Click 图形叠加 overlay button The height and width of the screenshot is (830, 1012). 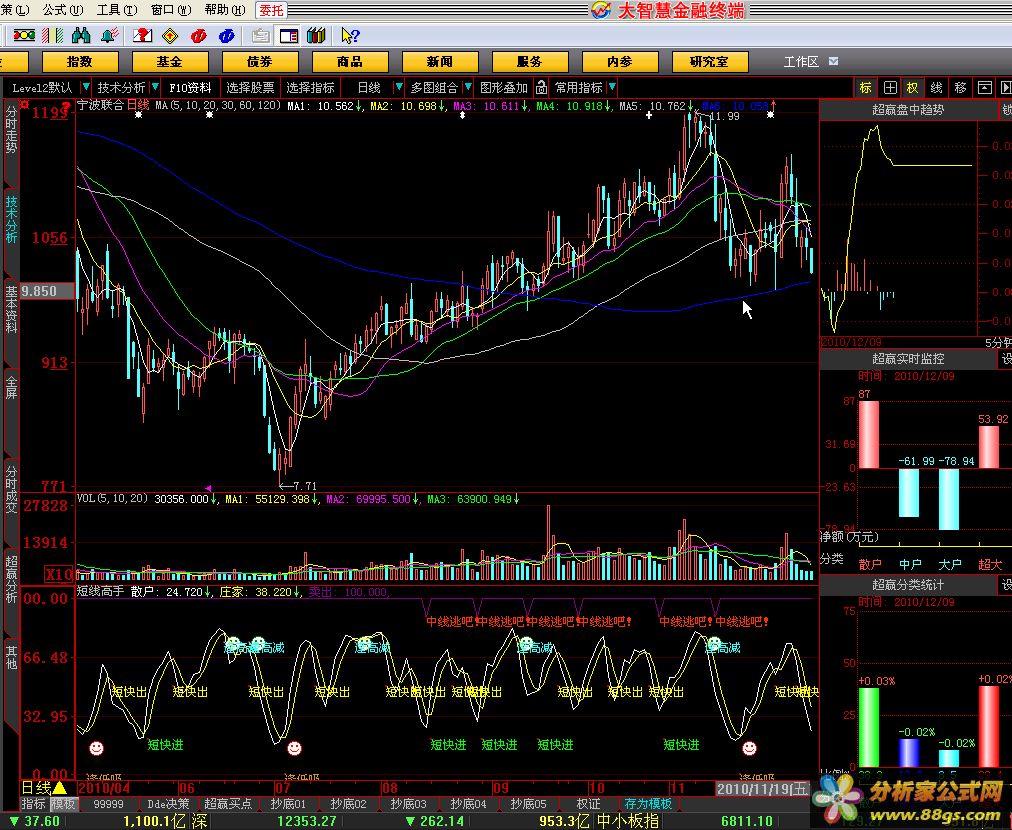504,87
